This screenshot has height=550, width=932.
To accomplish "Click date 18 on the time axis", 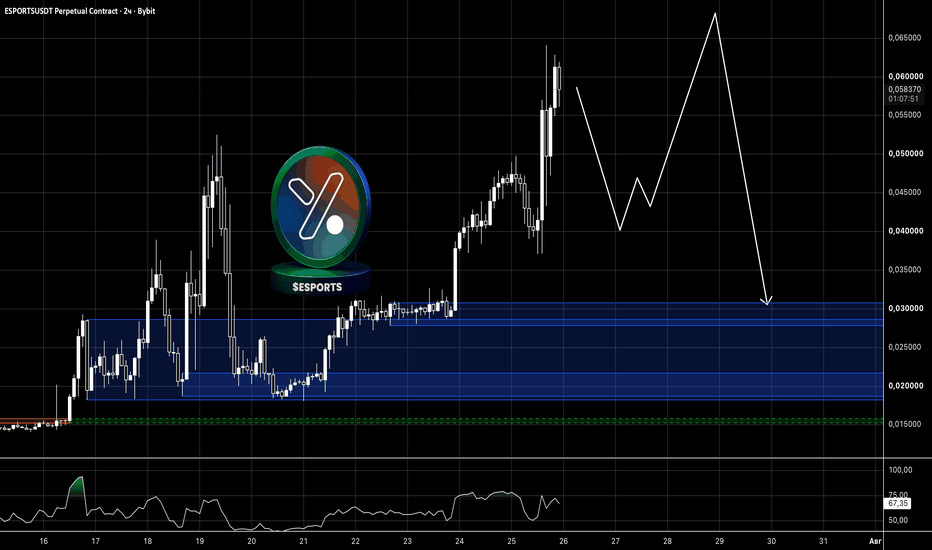I will coord(147,541).
